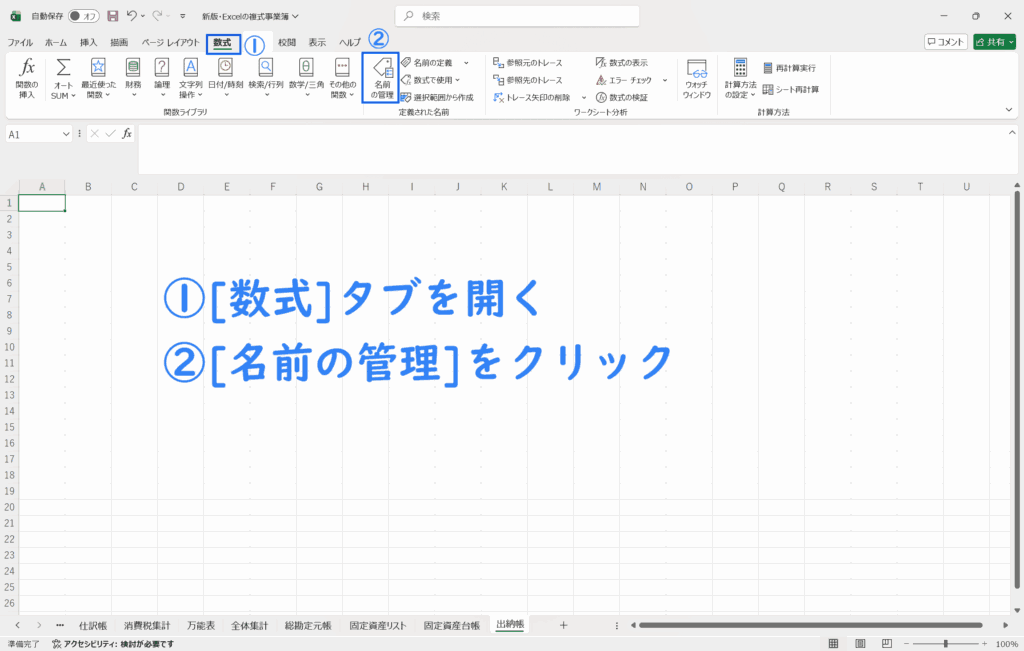Open the 校閲 (Review) ribbon tab
Screen dimensions: 1024x651
tap(287, 43)
